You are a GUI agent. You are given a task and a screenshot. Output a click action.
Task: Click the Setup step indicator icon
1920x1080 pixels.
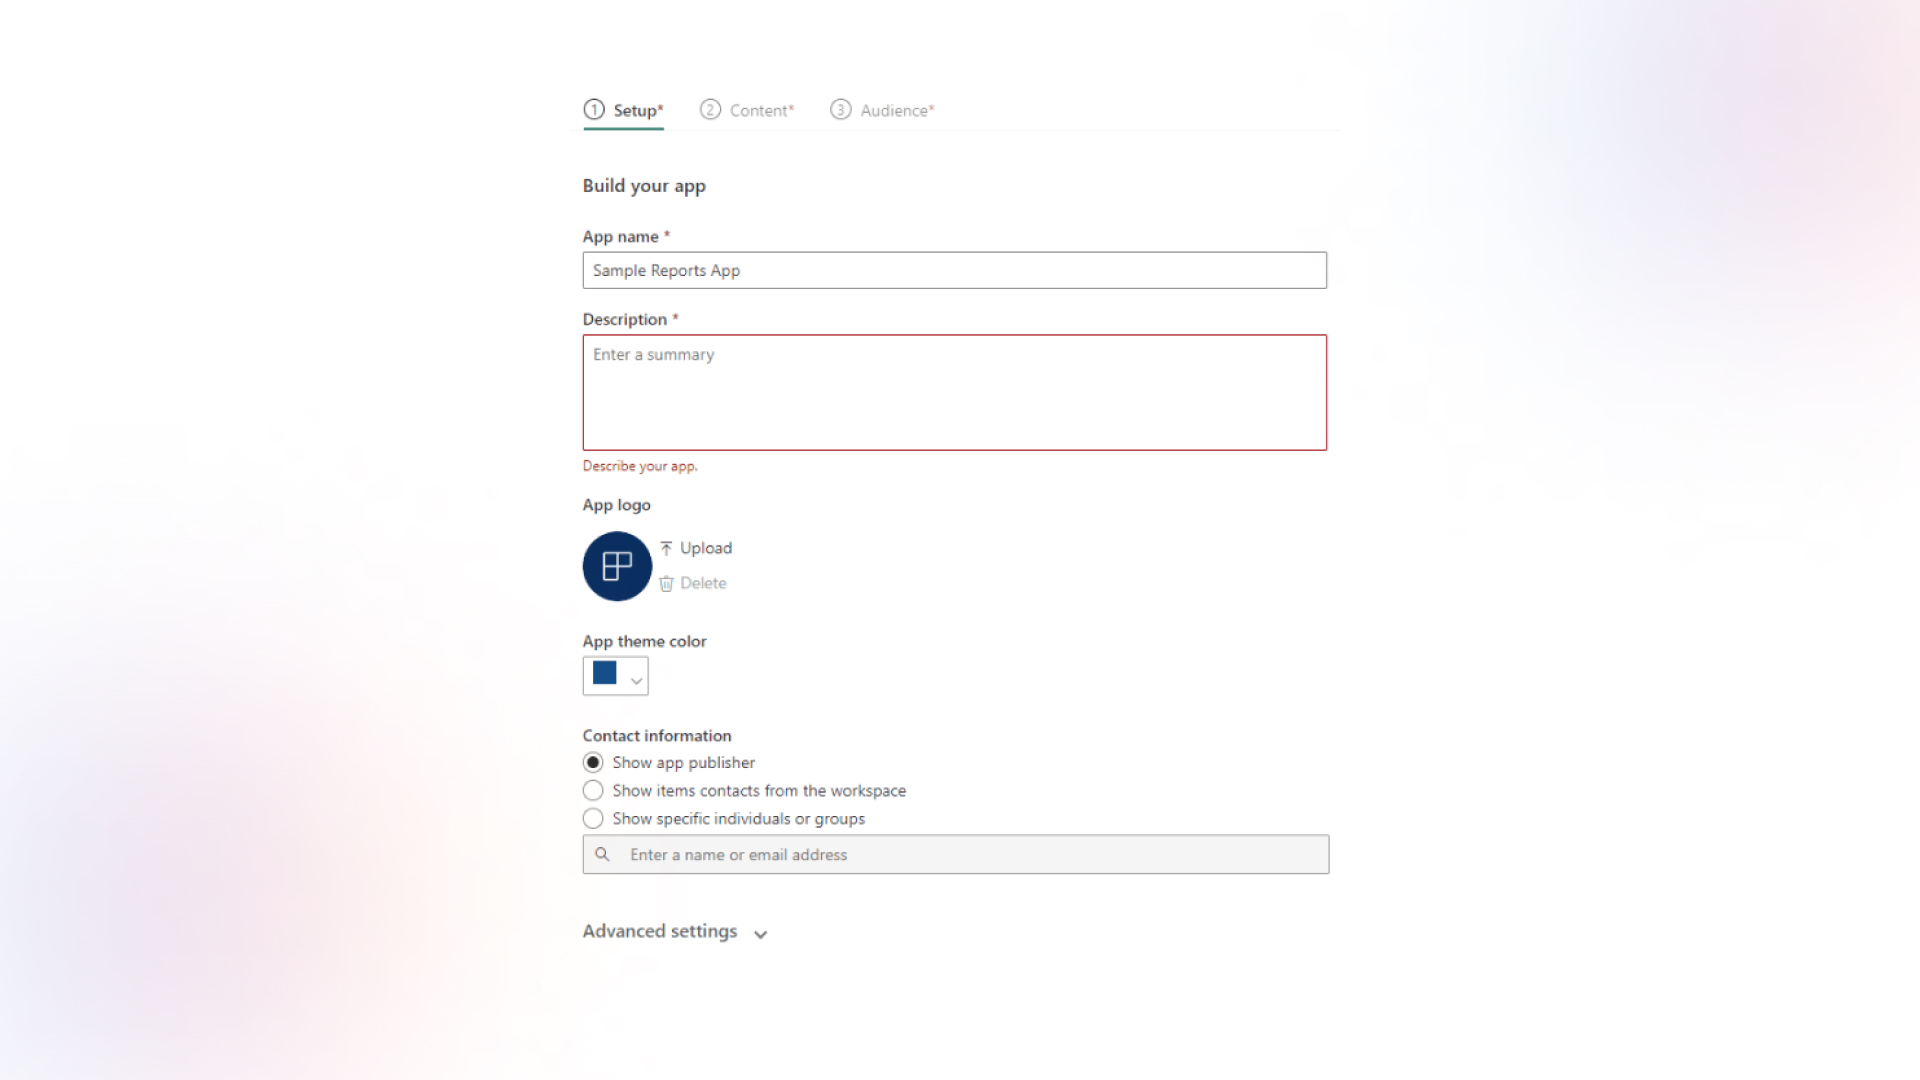tap(593, 111)
